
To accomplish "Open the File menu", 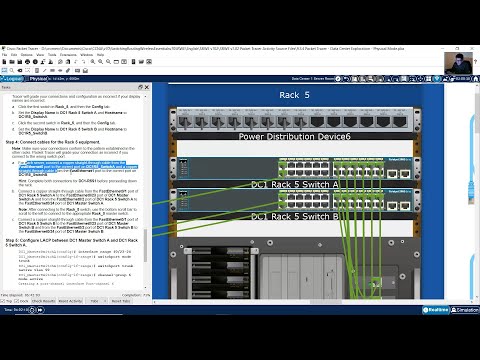I will (4, 55).
